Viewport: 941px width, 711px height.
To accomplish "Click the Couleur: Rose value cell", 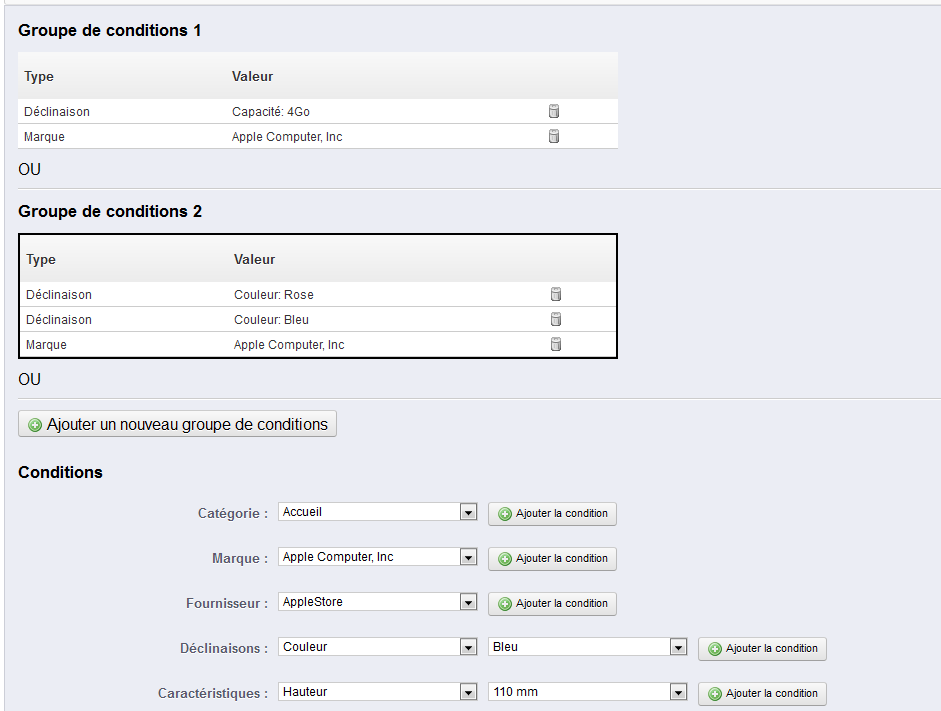I will 274,295.
